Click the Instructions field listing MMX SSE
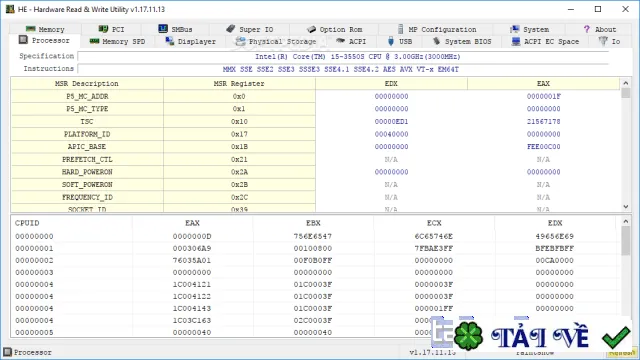Image resolution: width=640 pixels, height=360 pixels. pos(343,69)
